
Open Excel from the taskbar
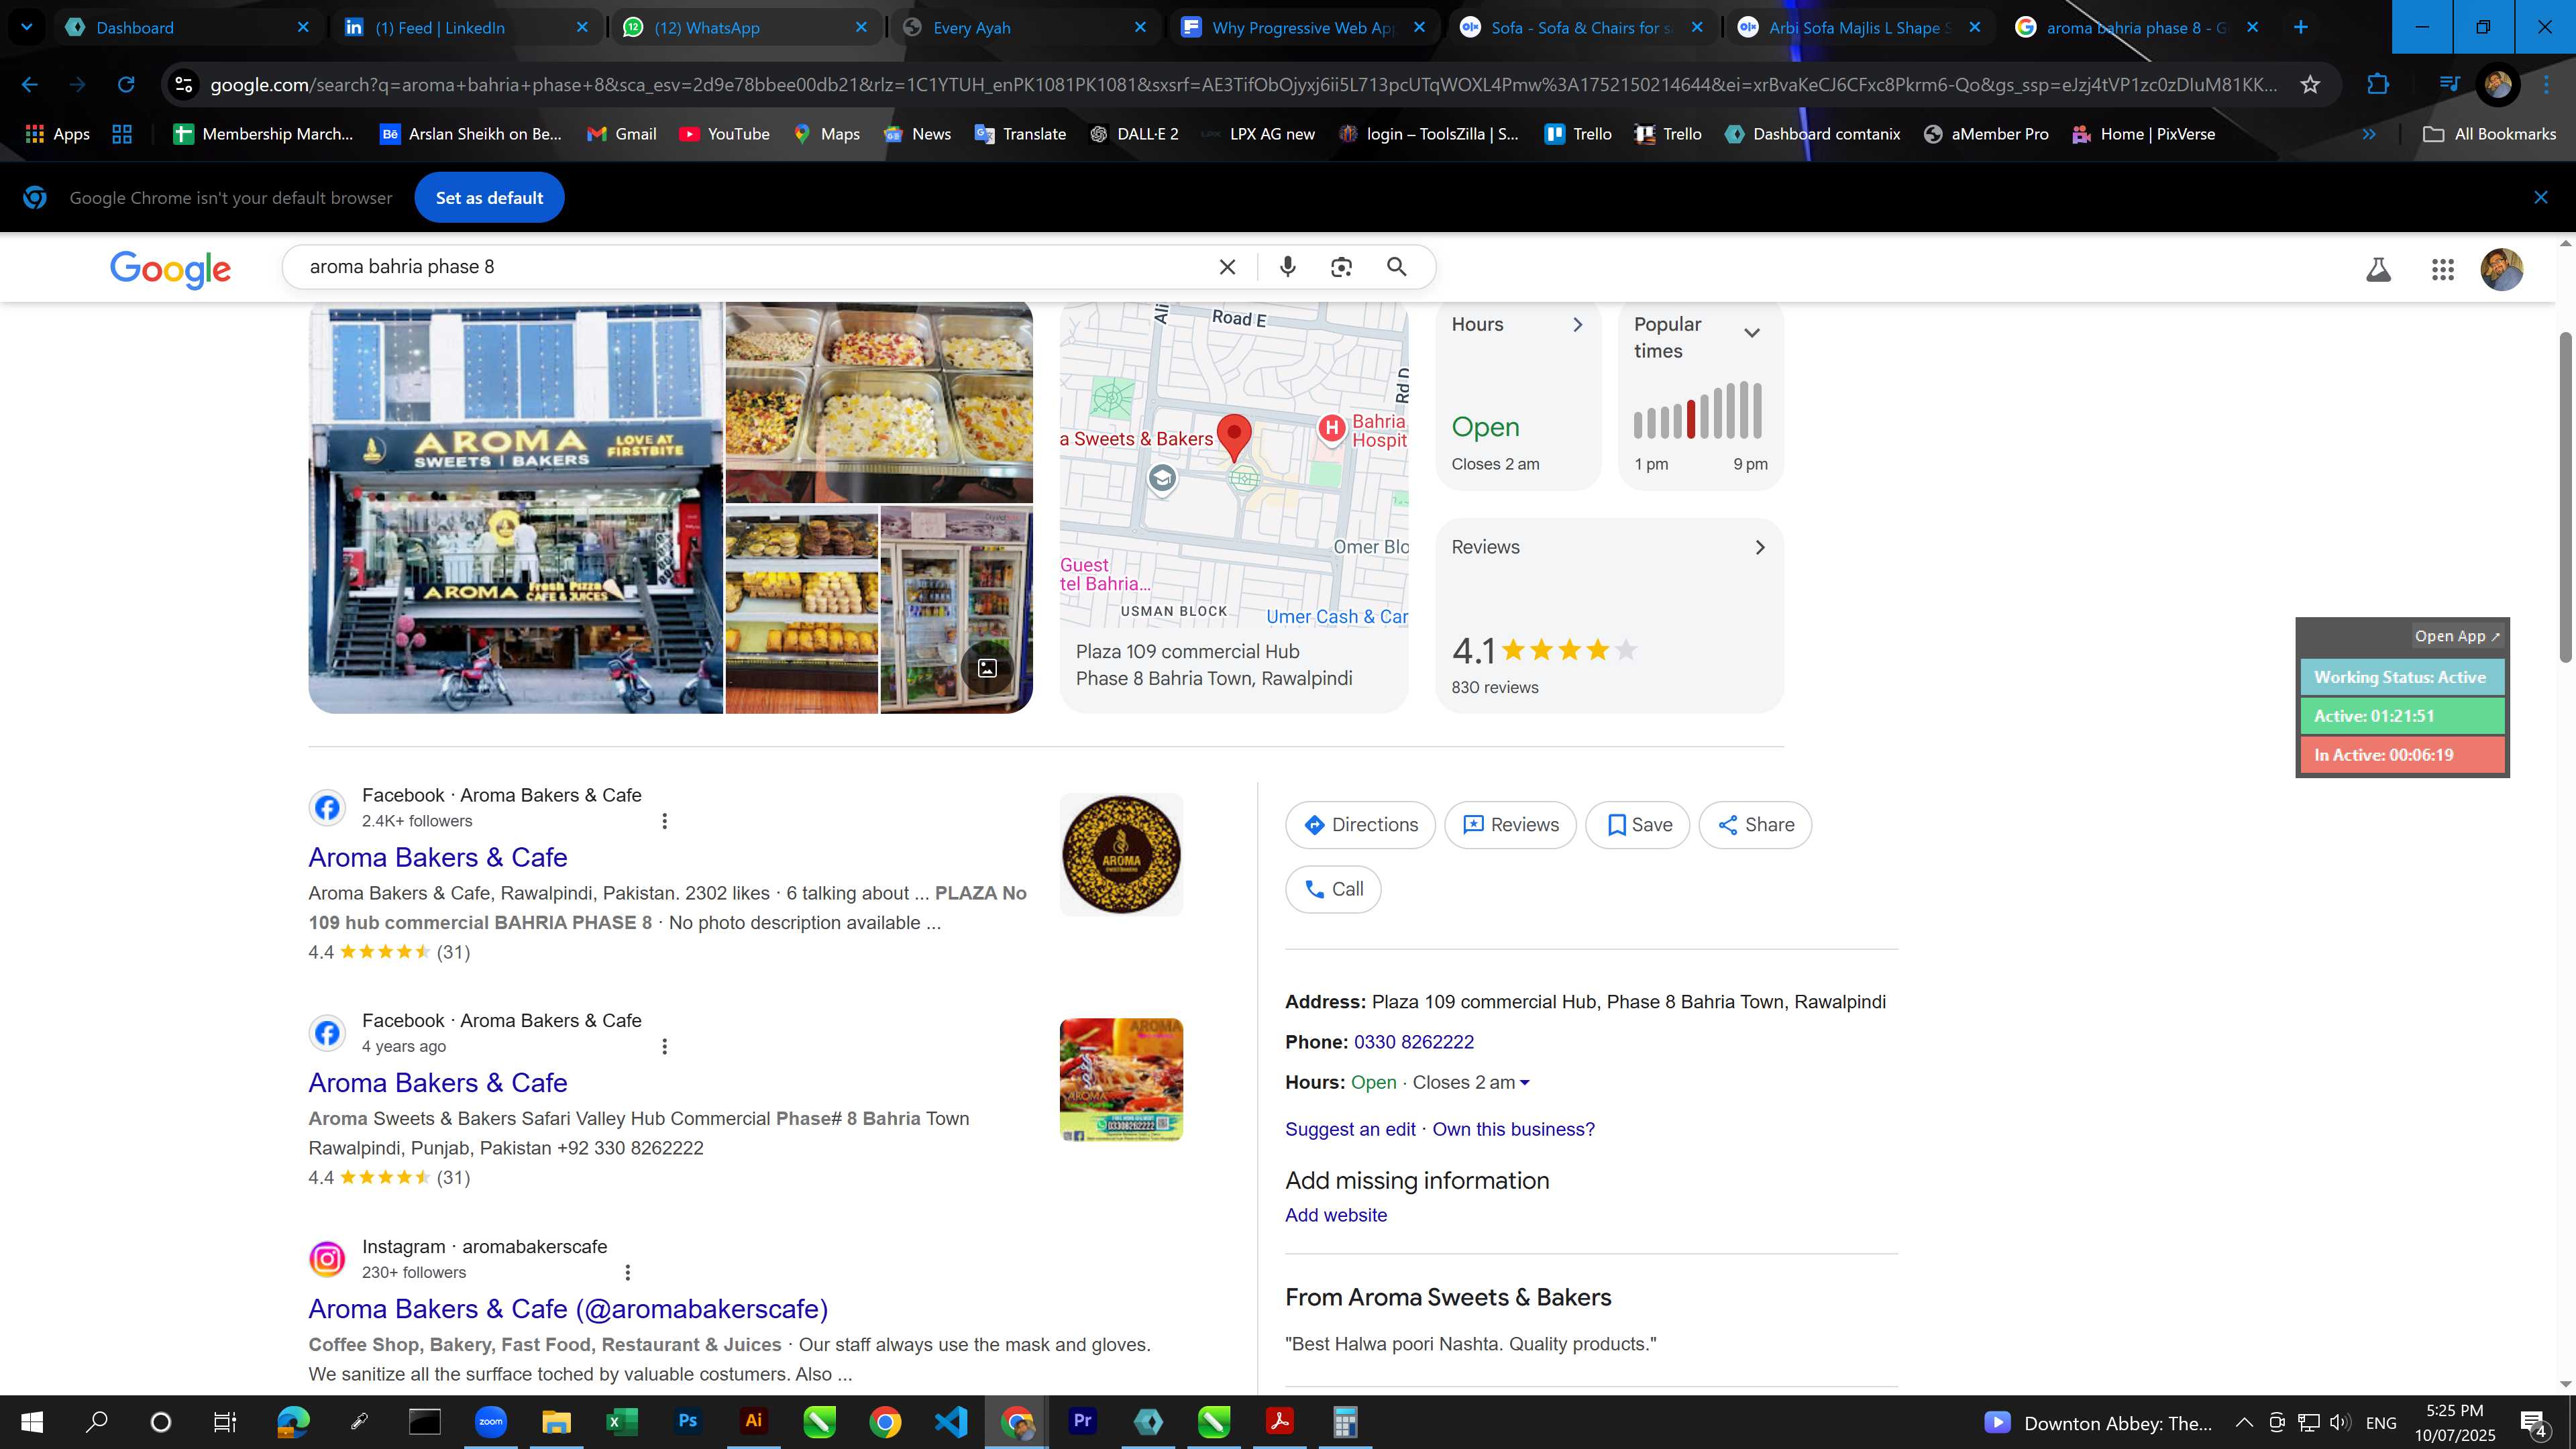pos(622,1421)
